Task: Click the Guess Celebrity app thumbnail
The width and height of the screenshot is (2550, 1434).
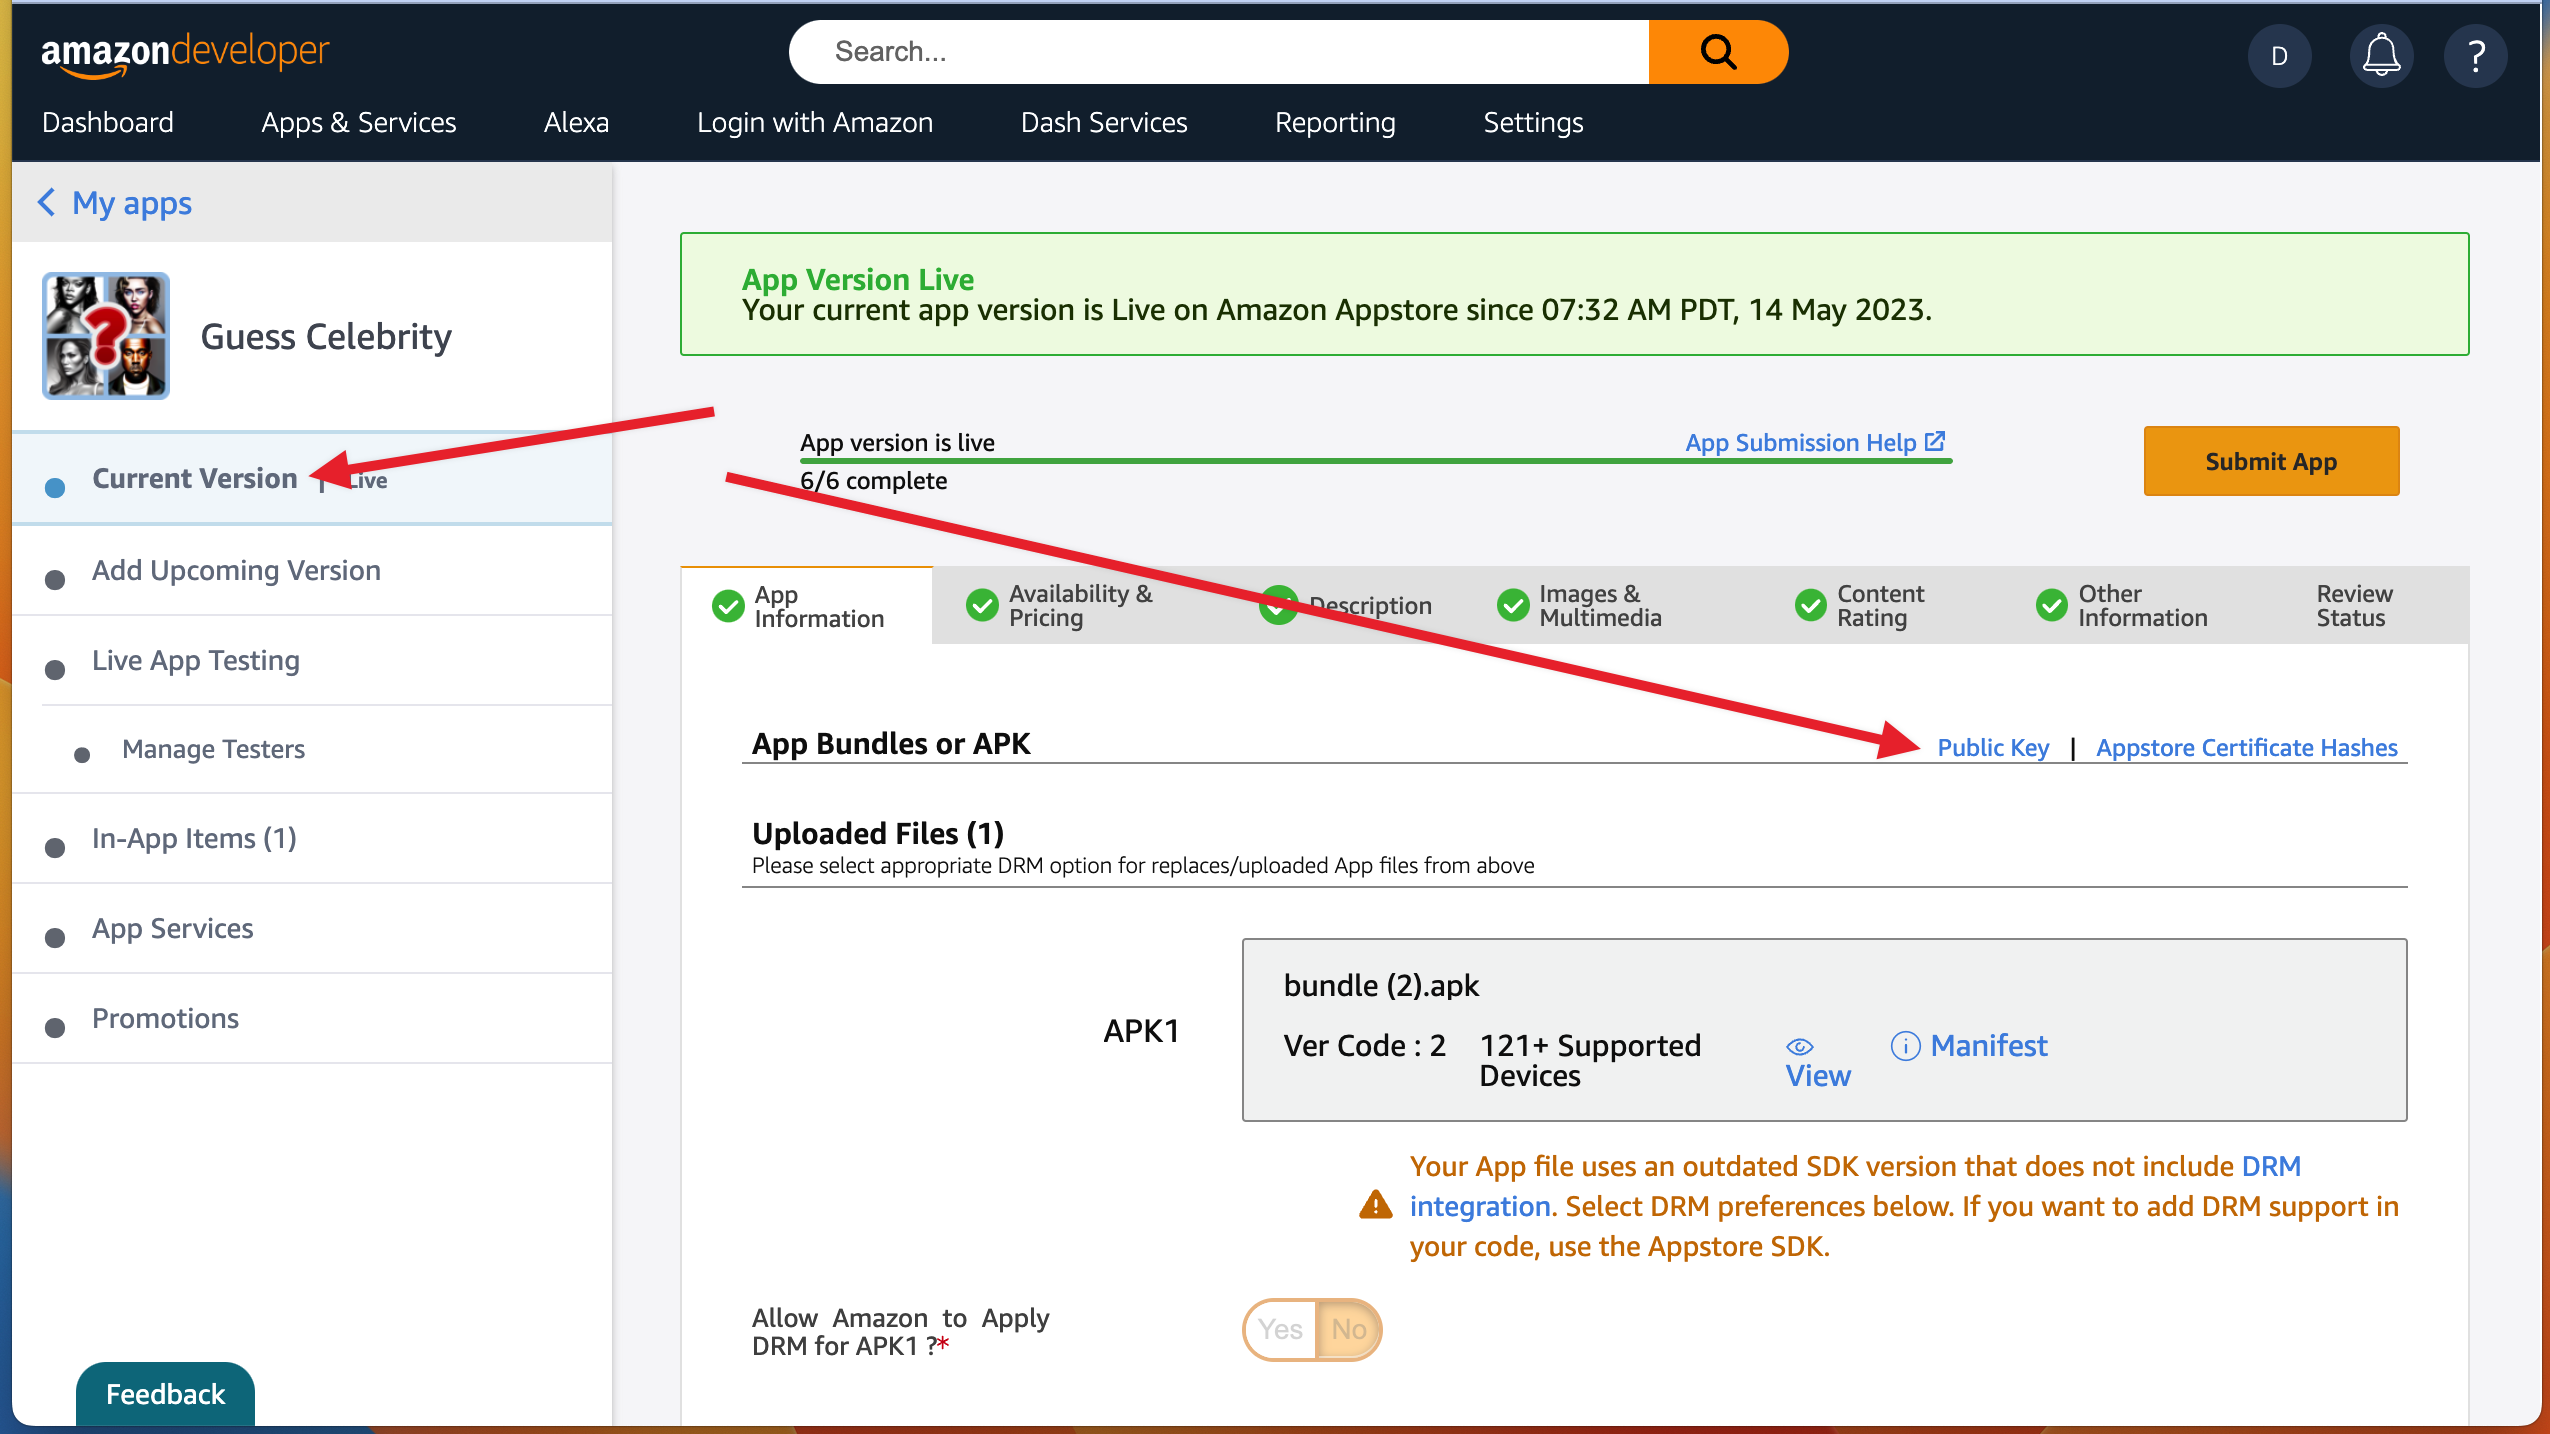Action: tap(106, 336)
